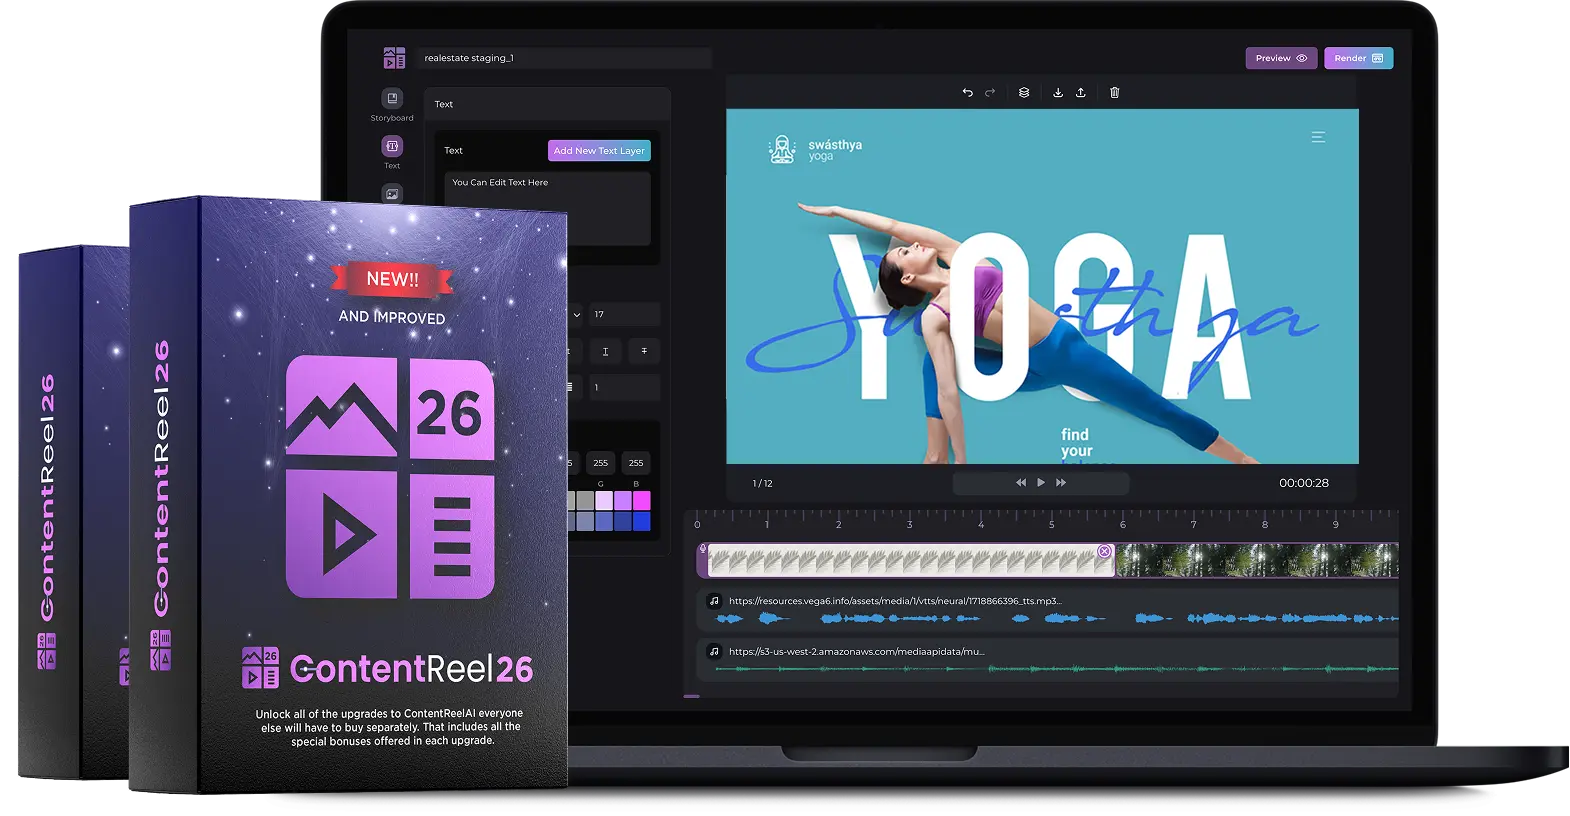This screenshot has width=1570, height=816.
Task: Remove the leaf clip using its X icon
Action: click(1104, 551)
